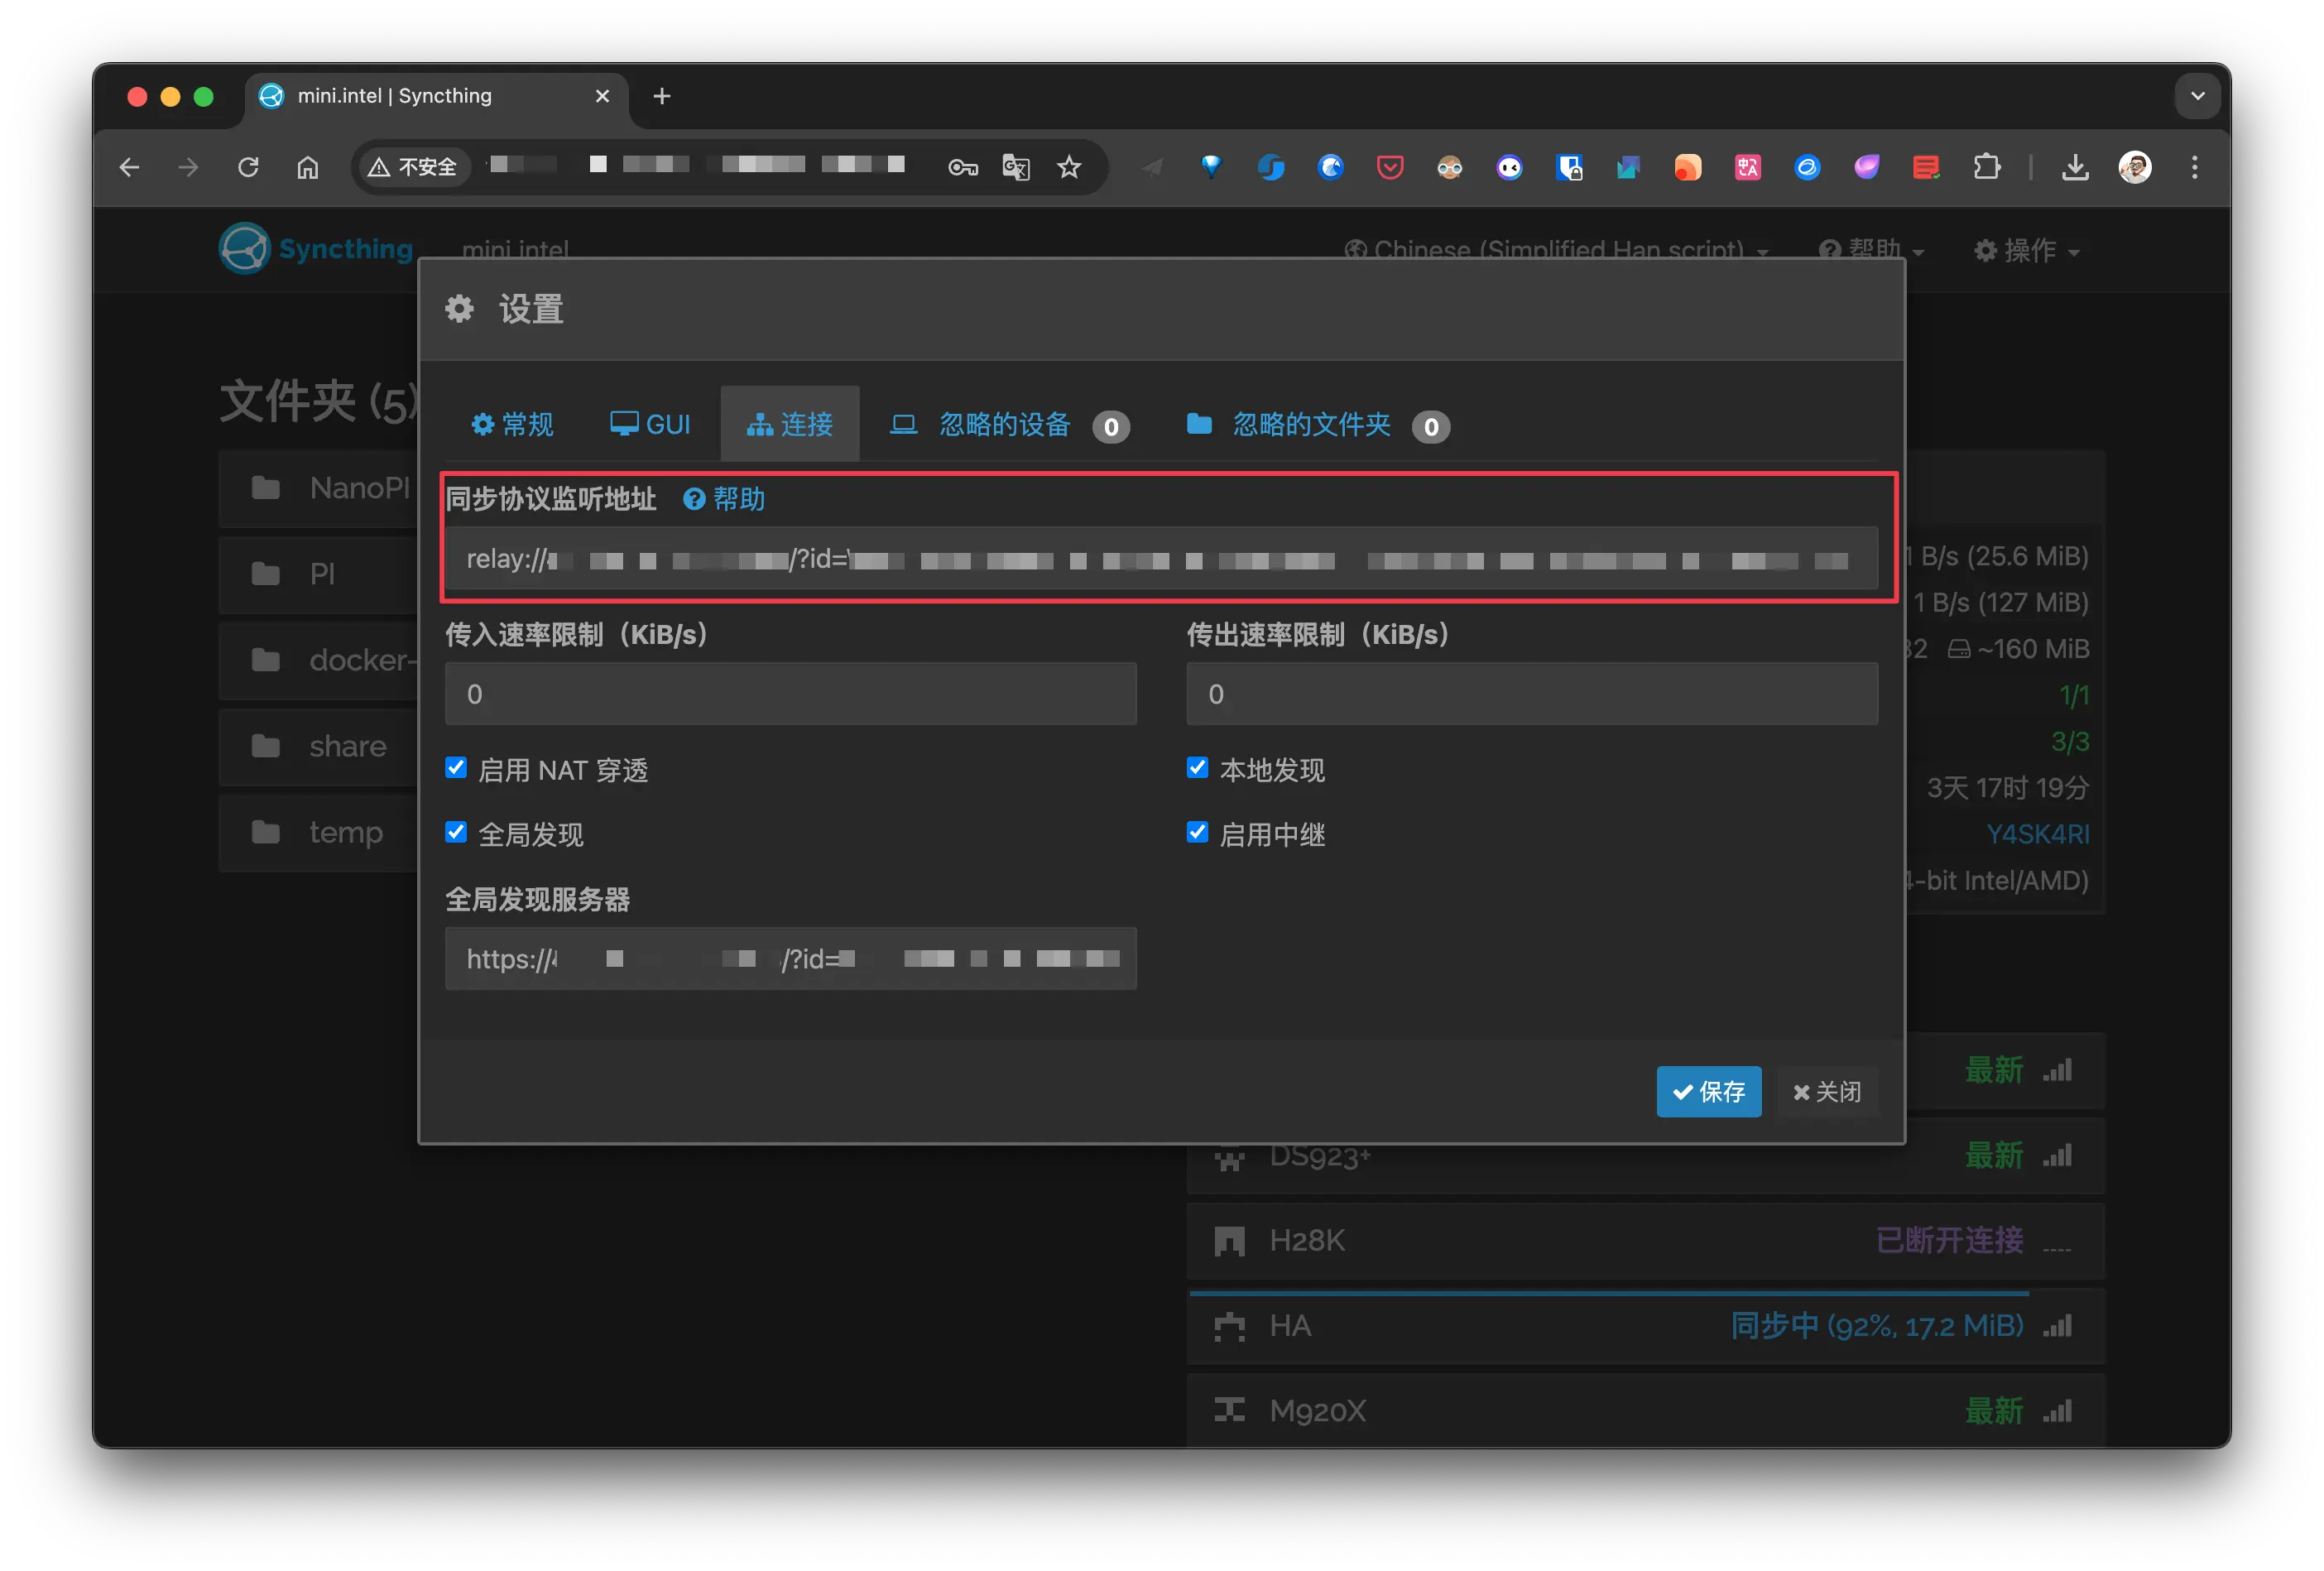Image resolution: width=2324 pixels, height=1571 pixels.
Task: Click the 传入速率限制 input field
Action: pos(790,694)
